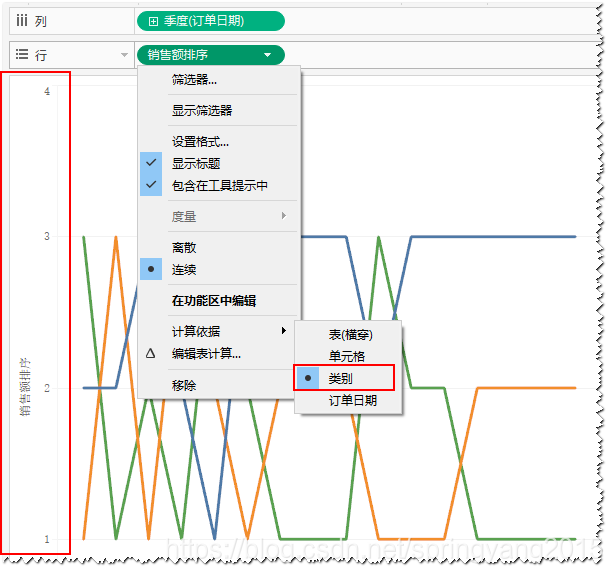Image resolution: width=613 pixels, height=573 pixels.
Task: Click axis tick label 2
Action: tap(47, 388)
